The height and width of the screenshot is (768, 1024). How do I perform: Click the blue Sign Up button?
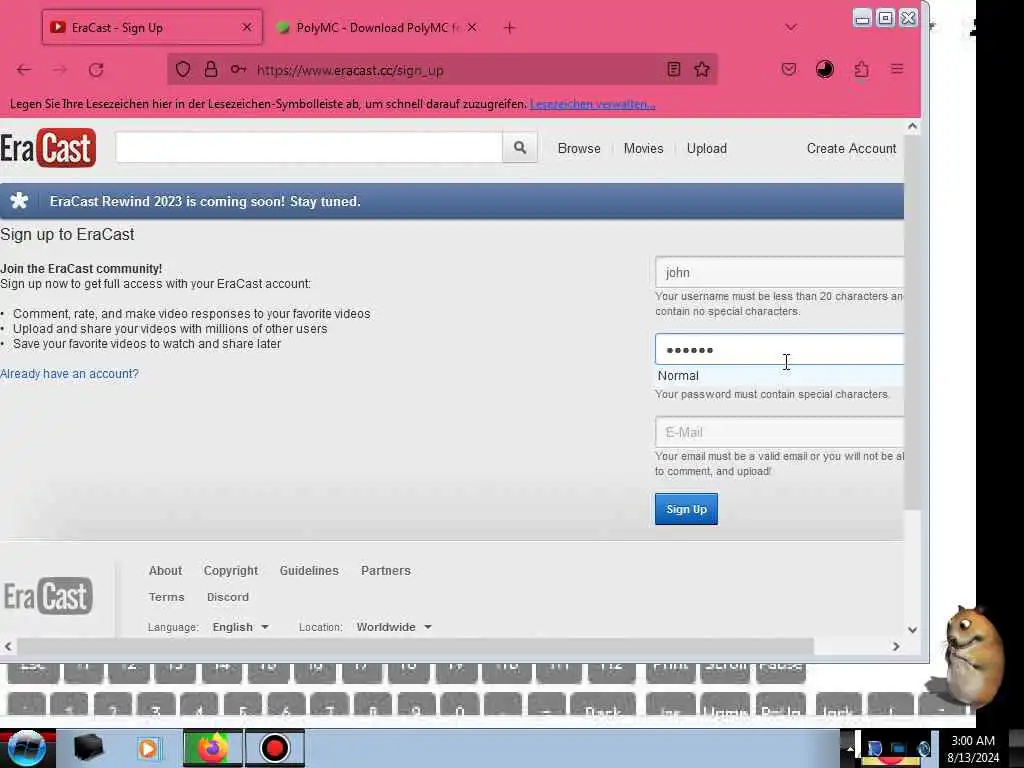686,509
